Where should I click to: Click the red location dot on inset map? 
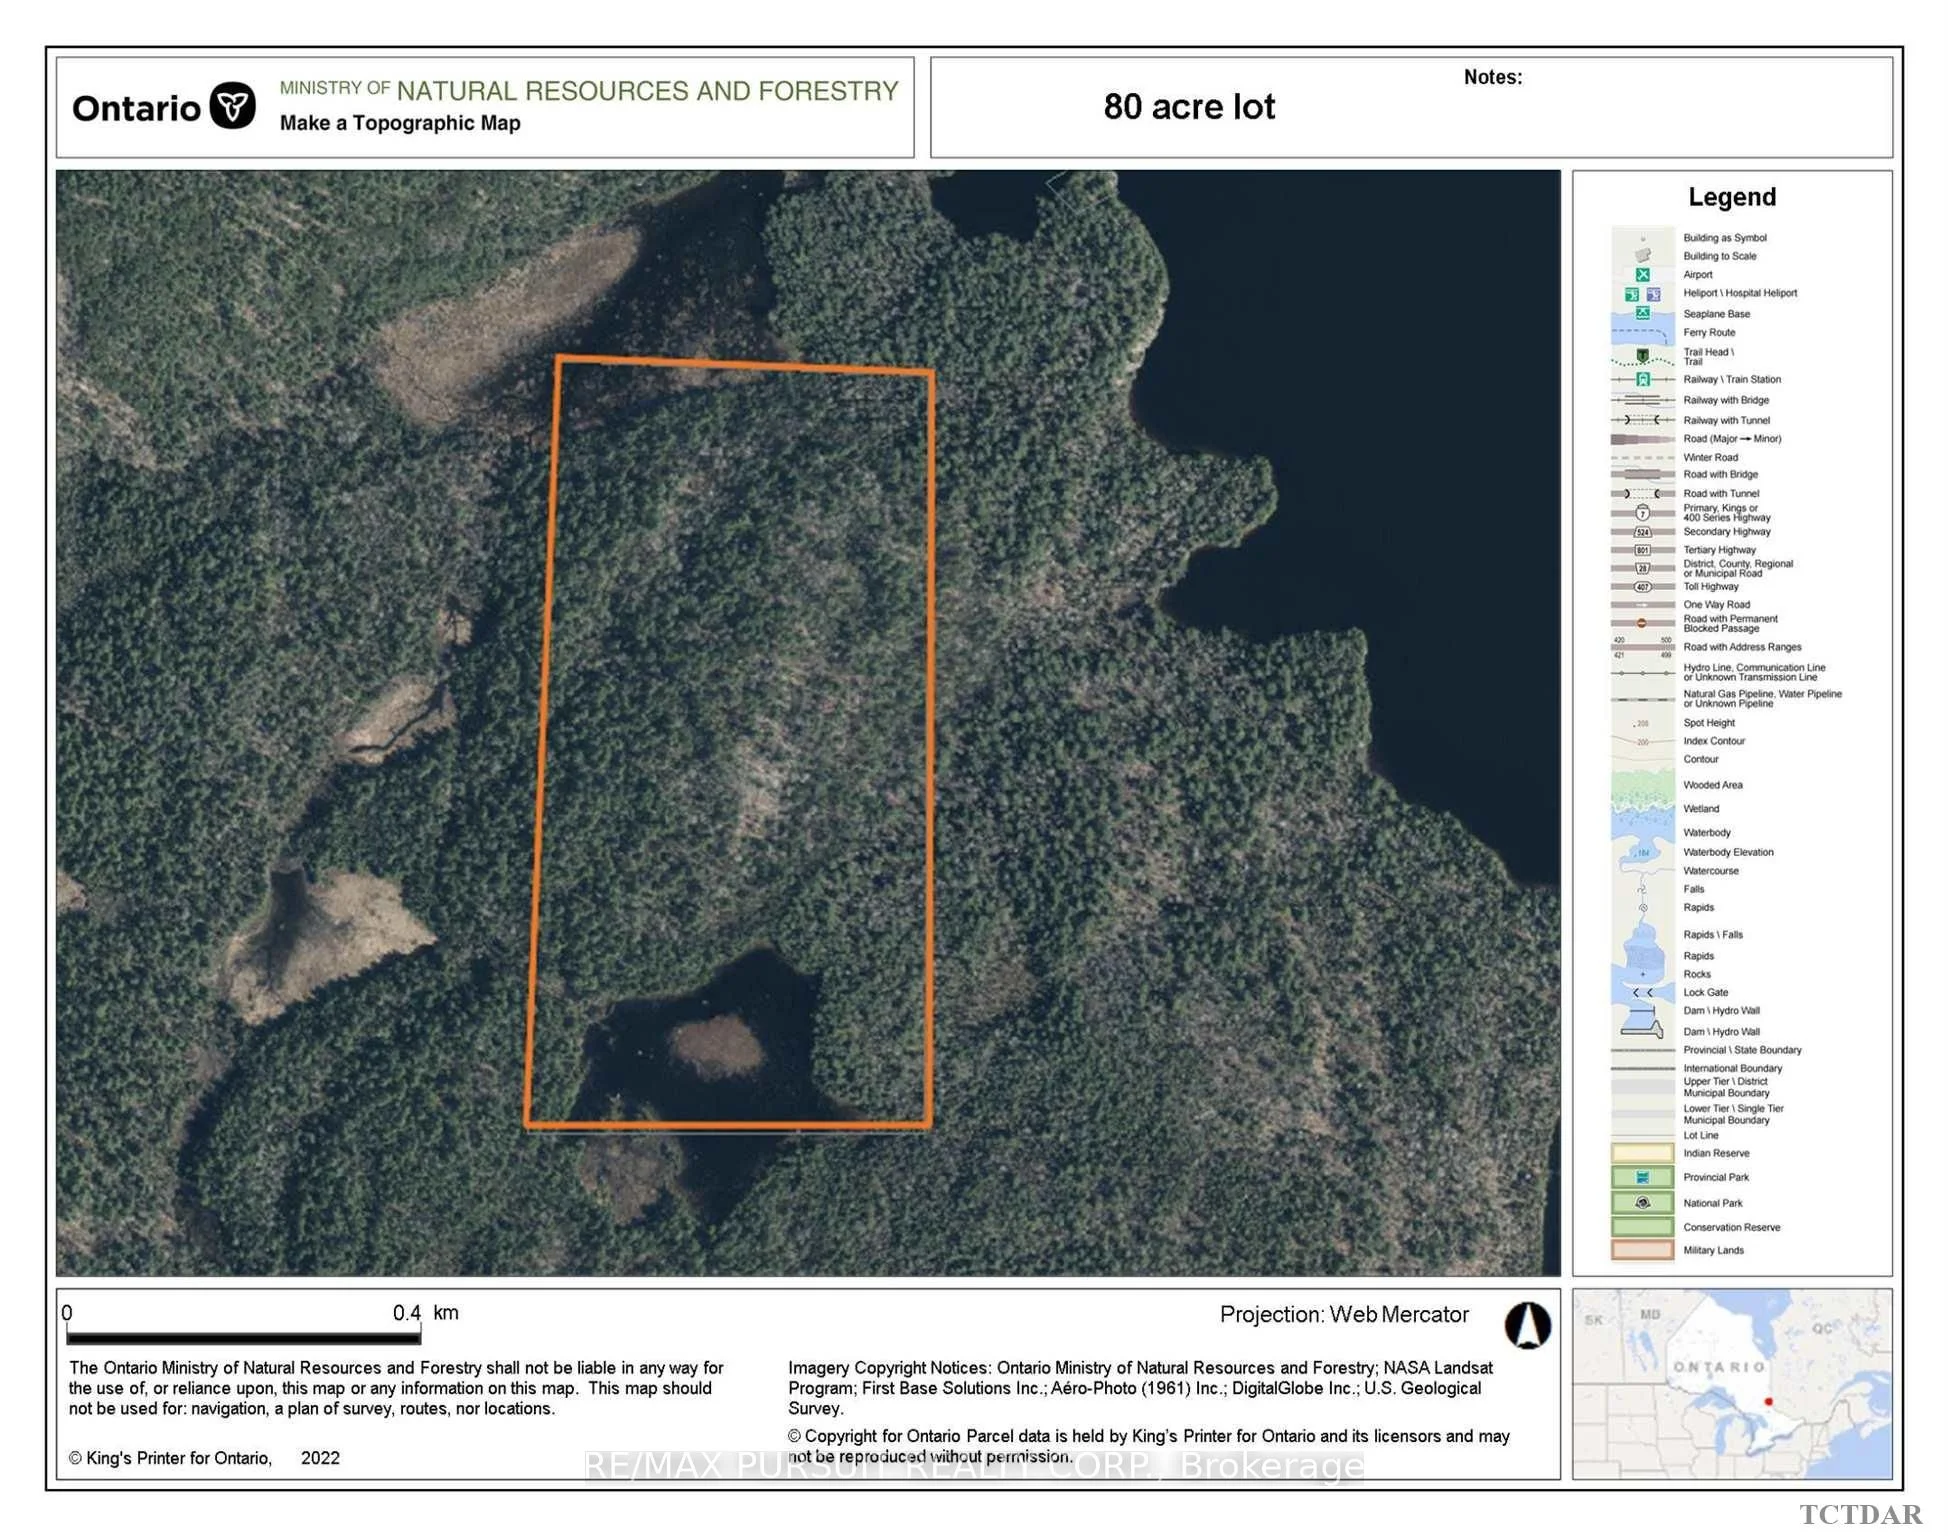[1768, 1402]
